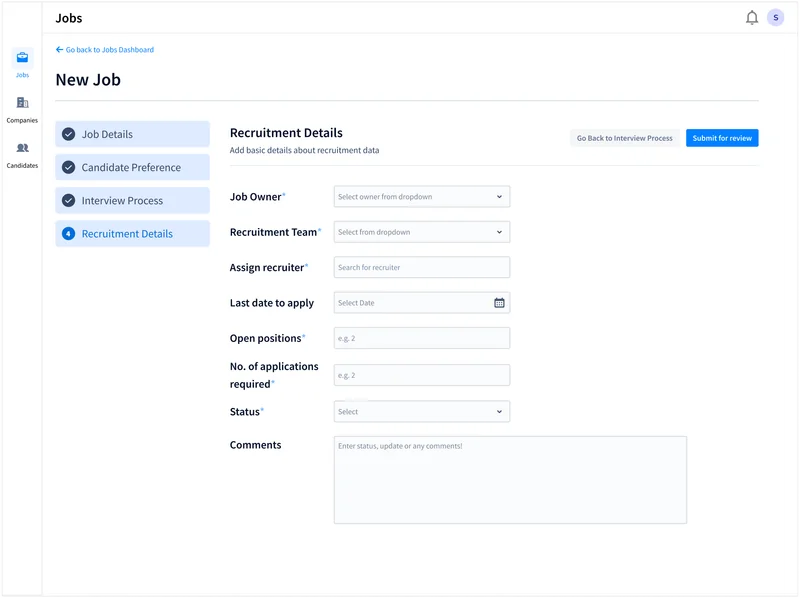This screenshot has height=598, width=800.
Task: Open the Candidates people icon
Action: pos(22,148)
